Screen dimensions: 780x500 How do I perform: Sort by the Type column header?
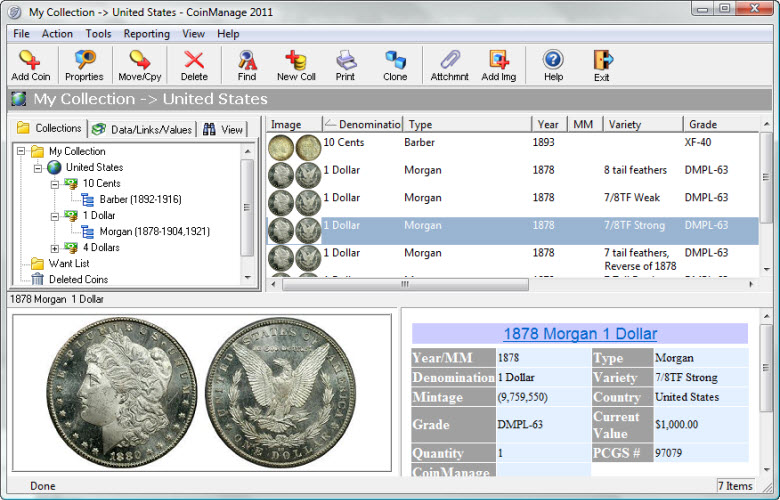(467, 124)
